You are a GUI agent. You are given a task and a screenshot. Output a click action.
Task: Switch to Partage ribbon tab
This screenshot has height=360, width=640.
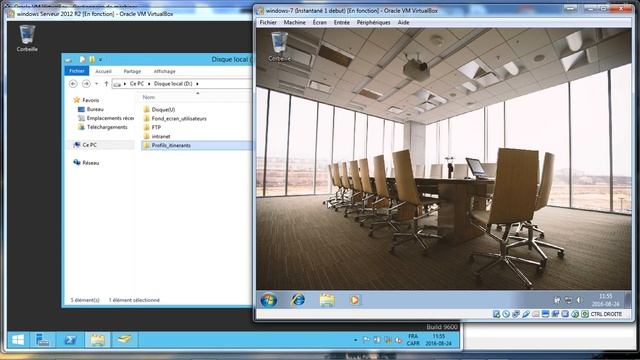(132, 71)
